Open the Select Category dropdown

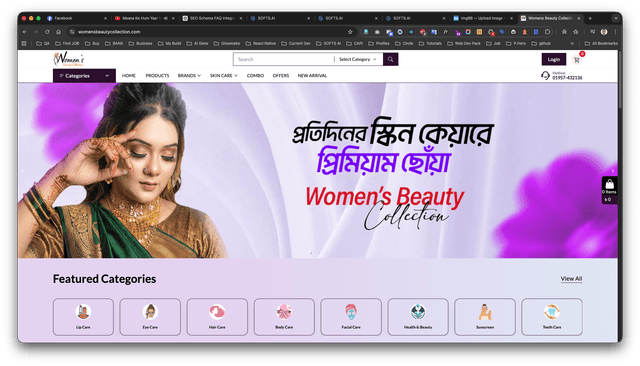358,59
